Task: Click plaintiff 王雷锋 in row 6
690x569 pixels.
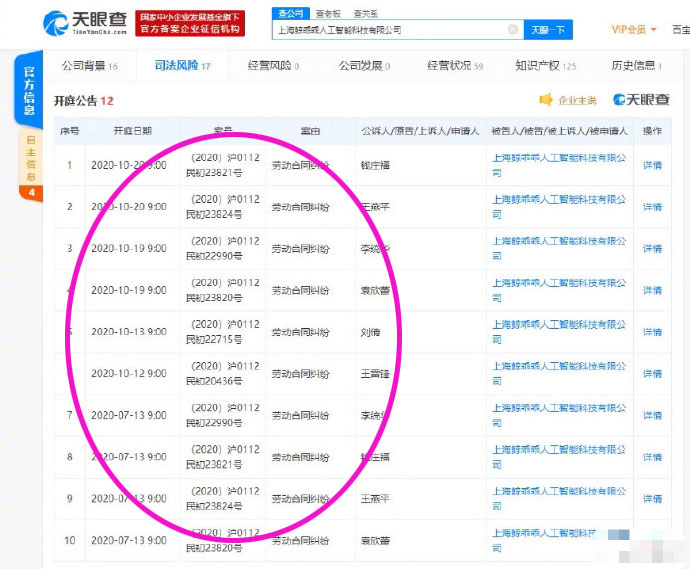Action: (x=375, y=374)
